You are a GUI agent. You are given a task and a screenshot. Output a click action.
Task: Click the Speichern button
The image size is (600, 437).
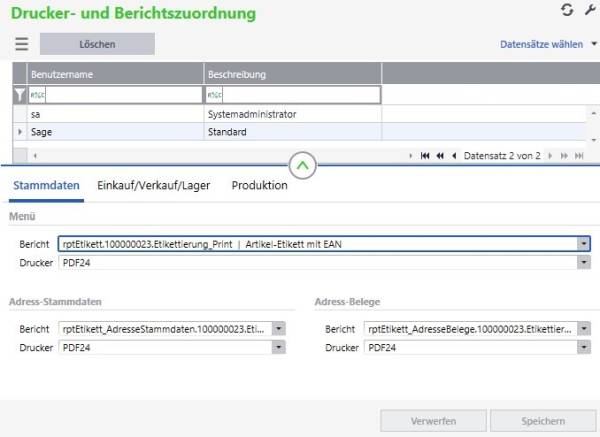pyautogui.click(x=543, y=421)
